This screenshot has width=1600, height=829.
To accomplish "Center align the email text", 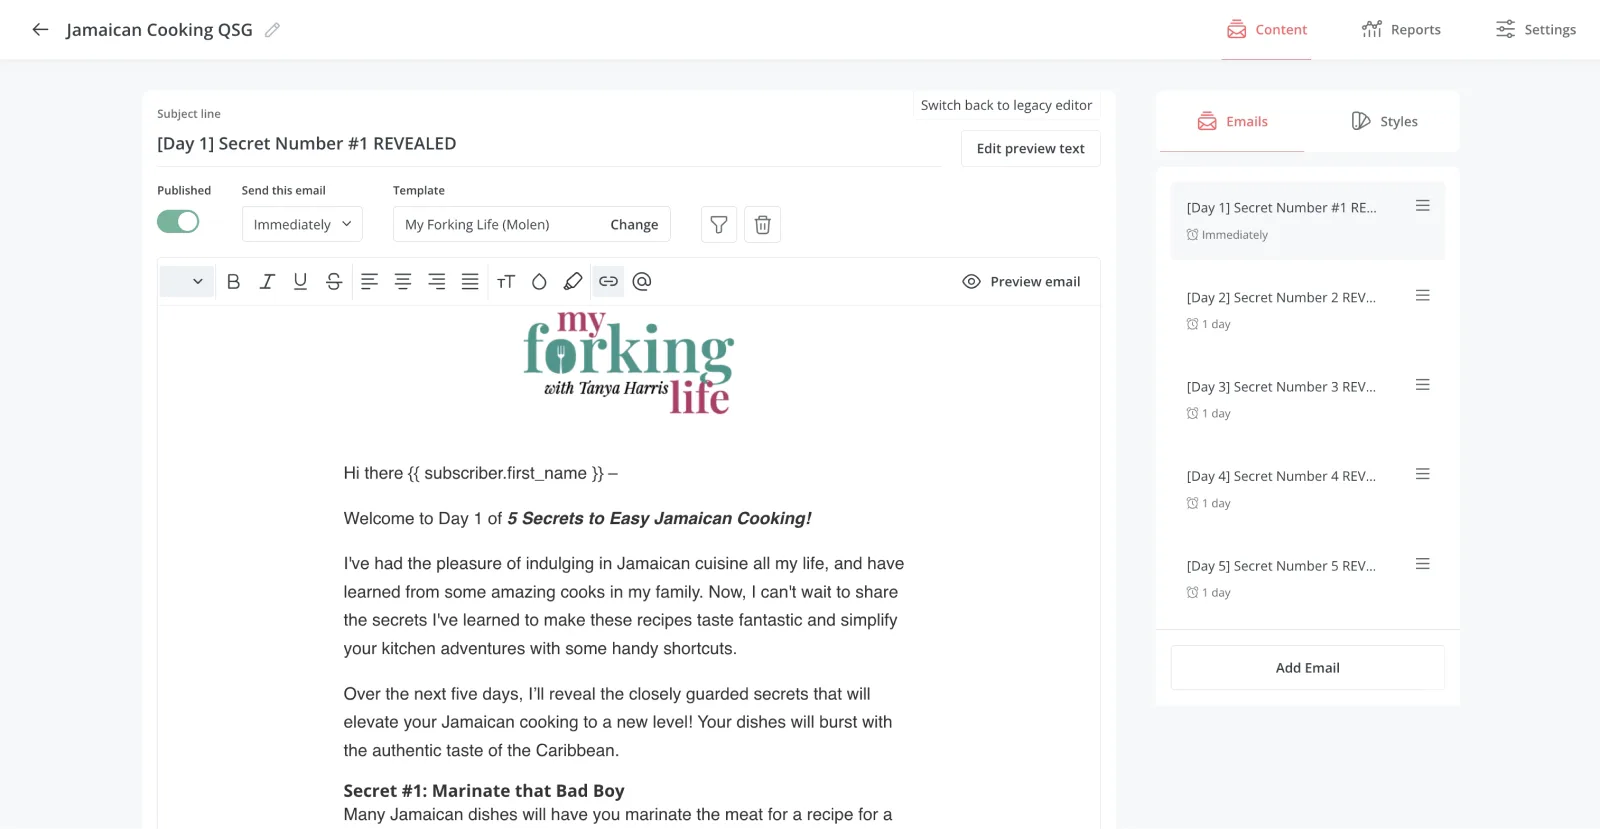I will [x=403, y=282].
